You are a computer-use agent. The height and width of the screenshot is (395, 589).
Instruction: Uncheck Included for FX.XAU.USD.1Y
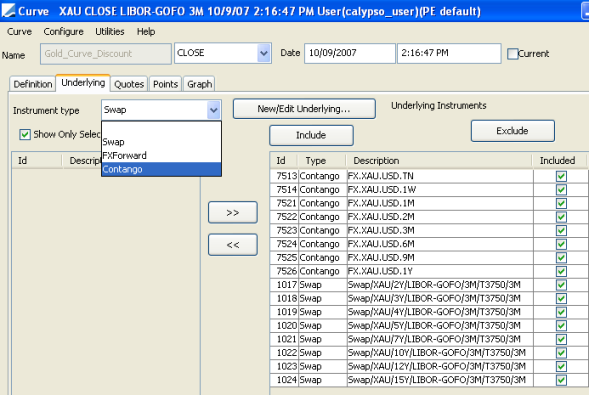pyautogui.click(x=561, y=271)
